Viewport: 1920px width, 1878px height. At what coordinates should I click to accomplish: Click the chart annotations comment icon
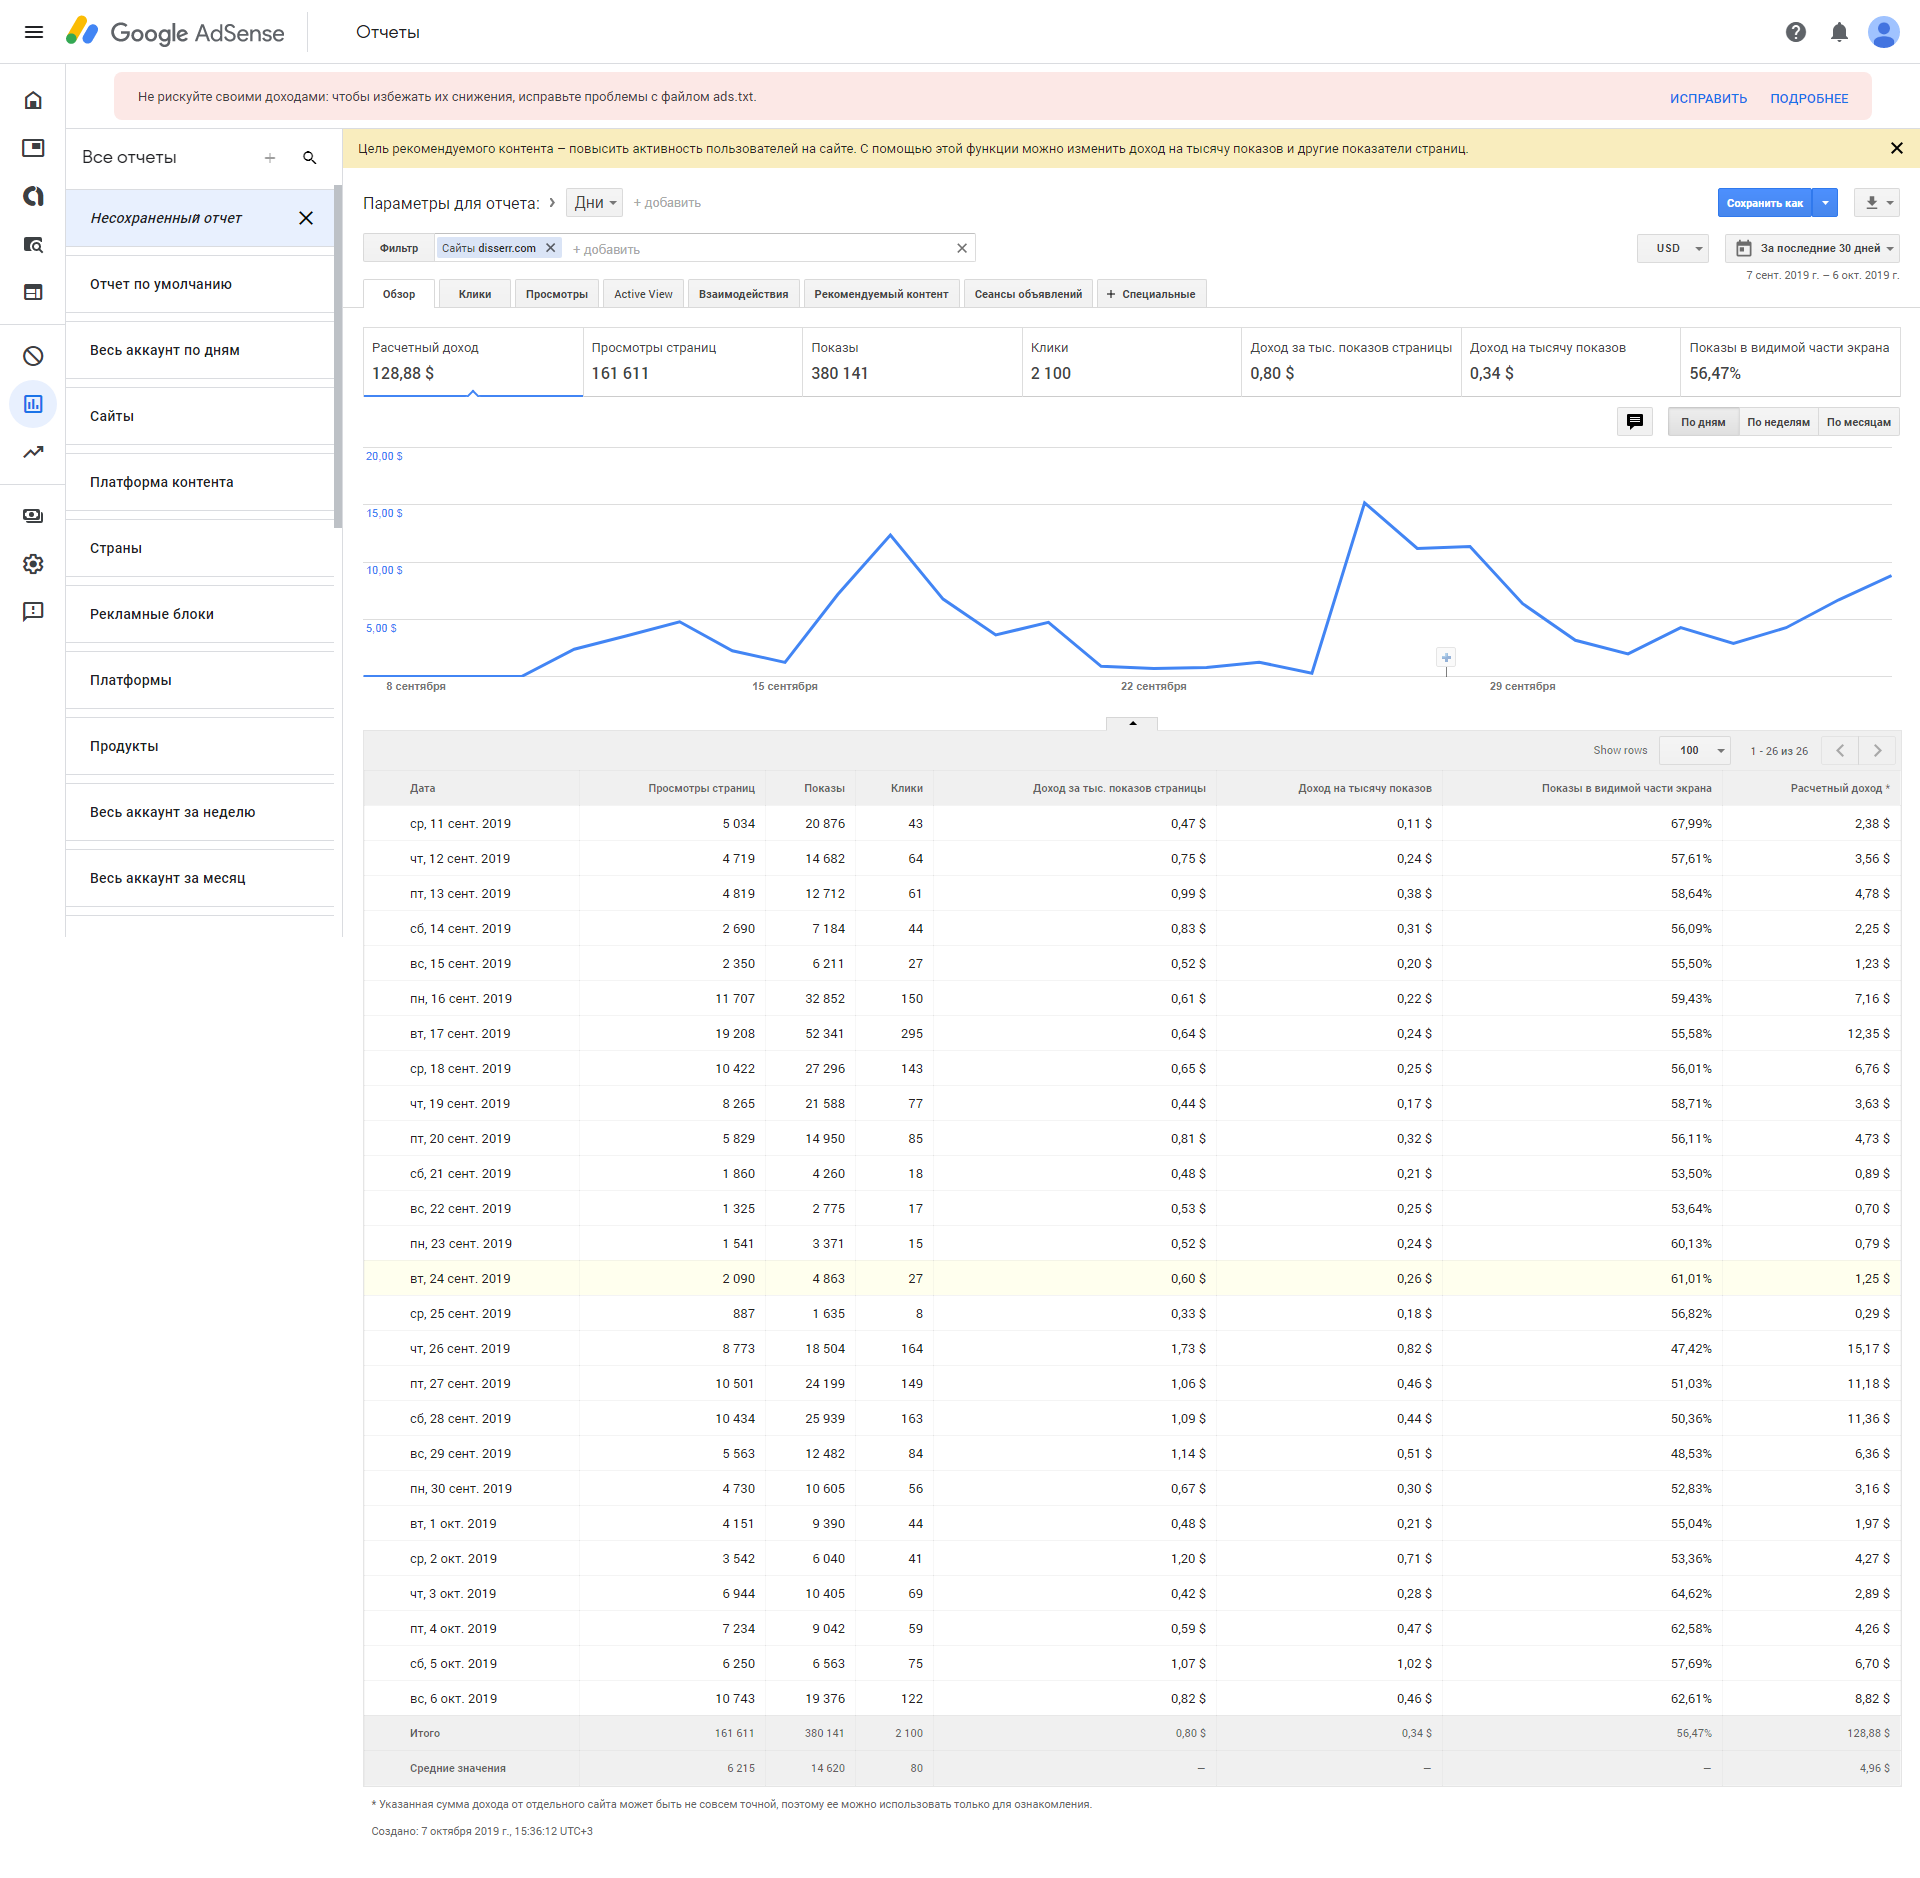click(x=1634, y=422)
